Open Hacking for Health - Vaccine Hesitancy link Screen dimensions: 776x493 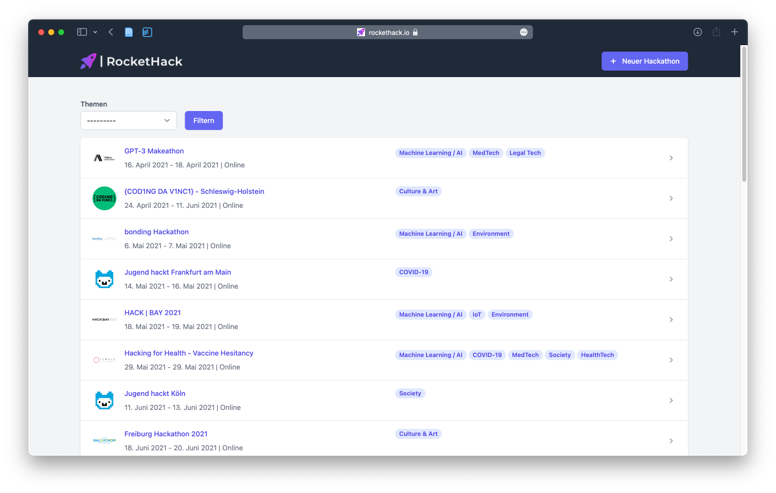coord(189,353)
